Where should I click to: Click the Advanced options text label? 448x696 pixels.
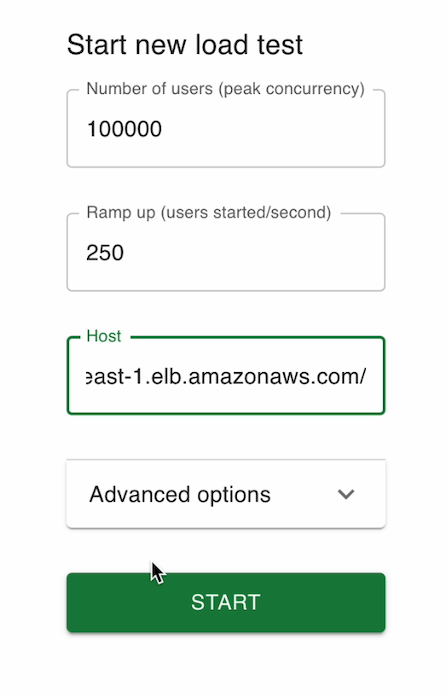click(x=180, y=494)
